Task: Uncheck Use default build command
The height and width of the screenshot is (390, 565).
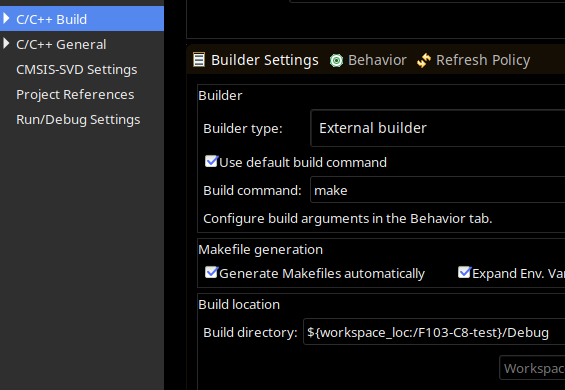Action: click(x=211, y=161)
